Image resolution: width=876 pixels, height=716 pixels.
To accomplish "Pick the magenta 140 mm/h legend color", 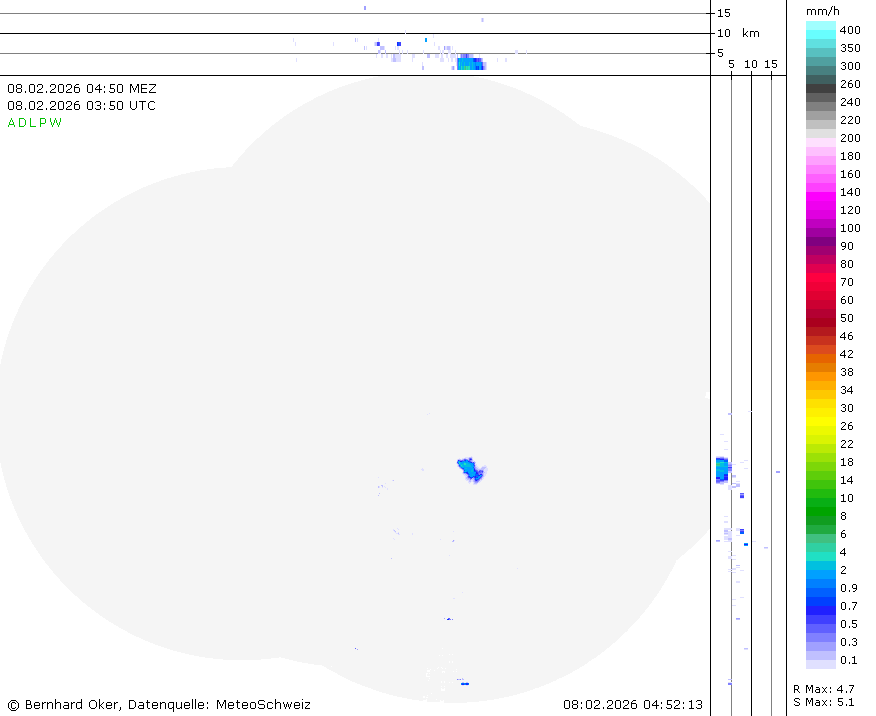I will (x=821, y=192).
